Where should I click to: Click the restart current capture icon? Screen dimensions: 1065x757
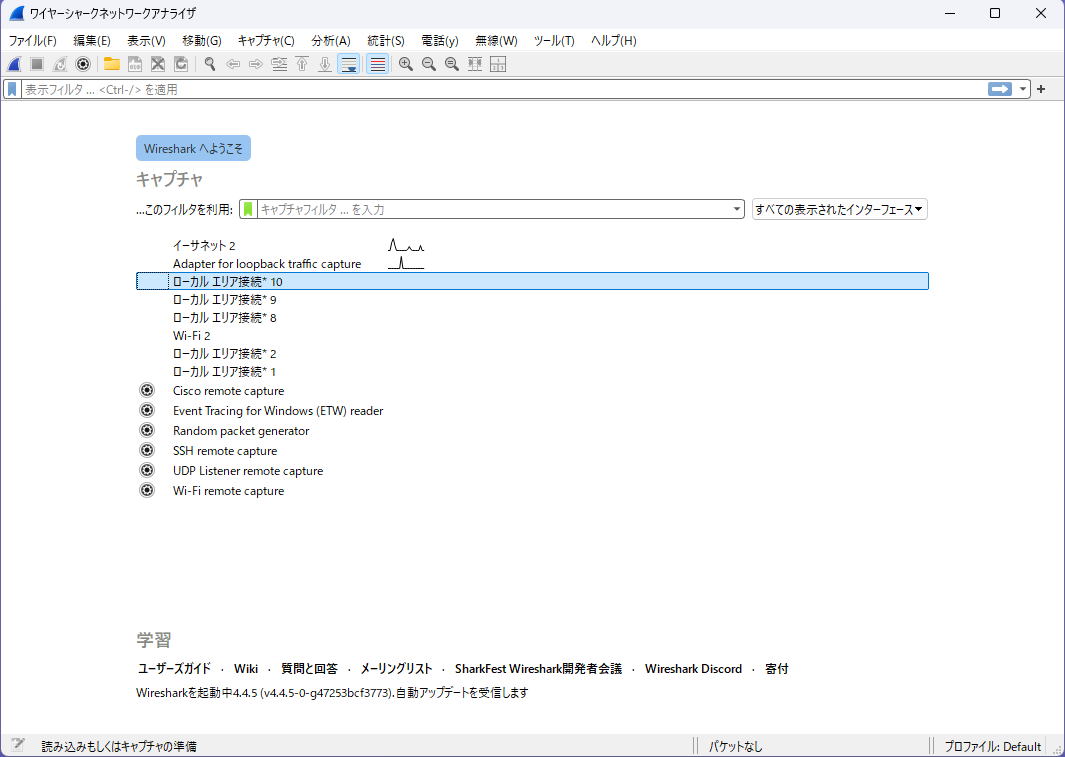coord(60,64)
